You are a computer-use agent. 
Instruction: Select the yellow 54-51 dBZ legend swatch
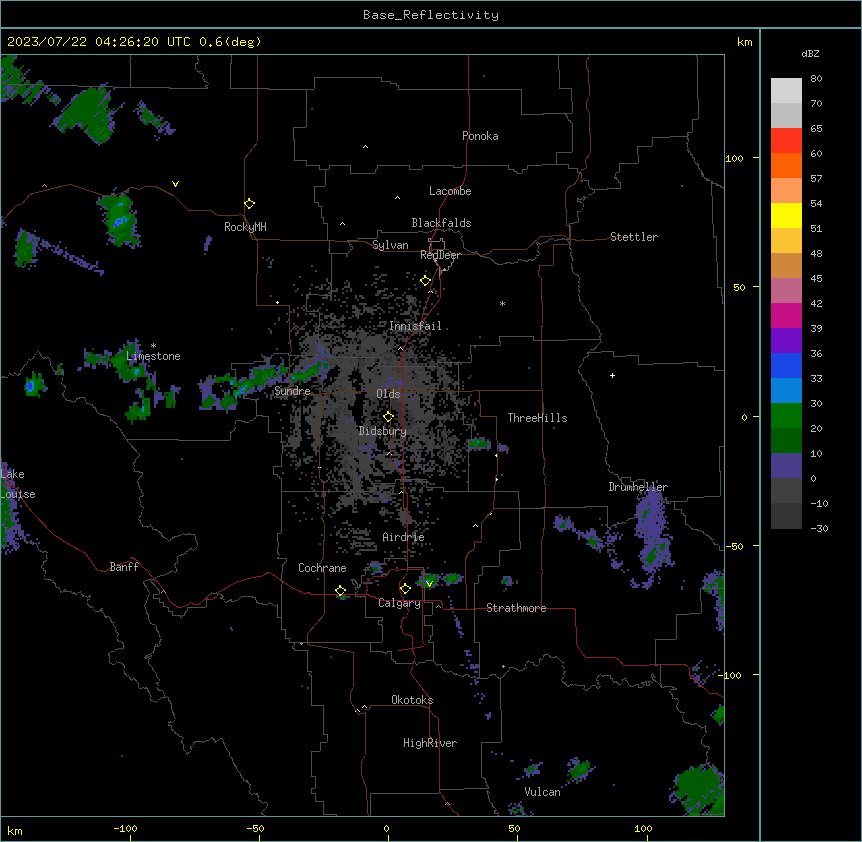pyautogui.click(x=786, y=216)
